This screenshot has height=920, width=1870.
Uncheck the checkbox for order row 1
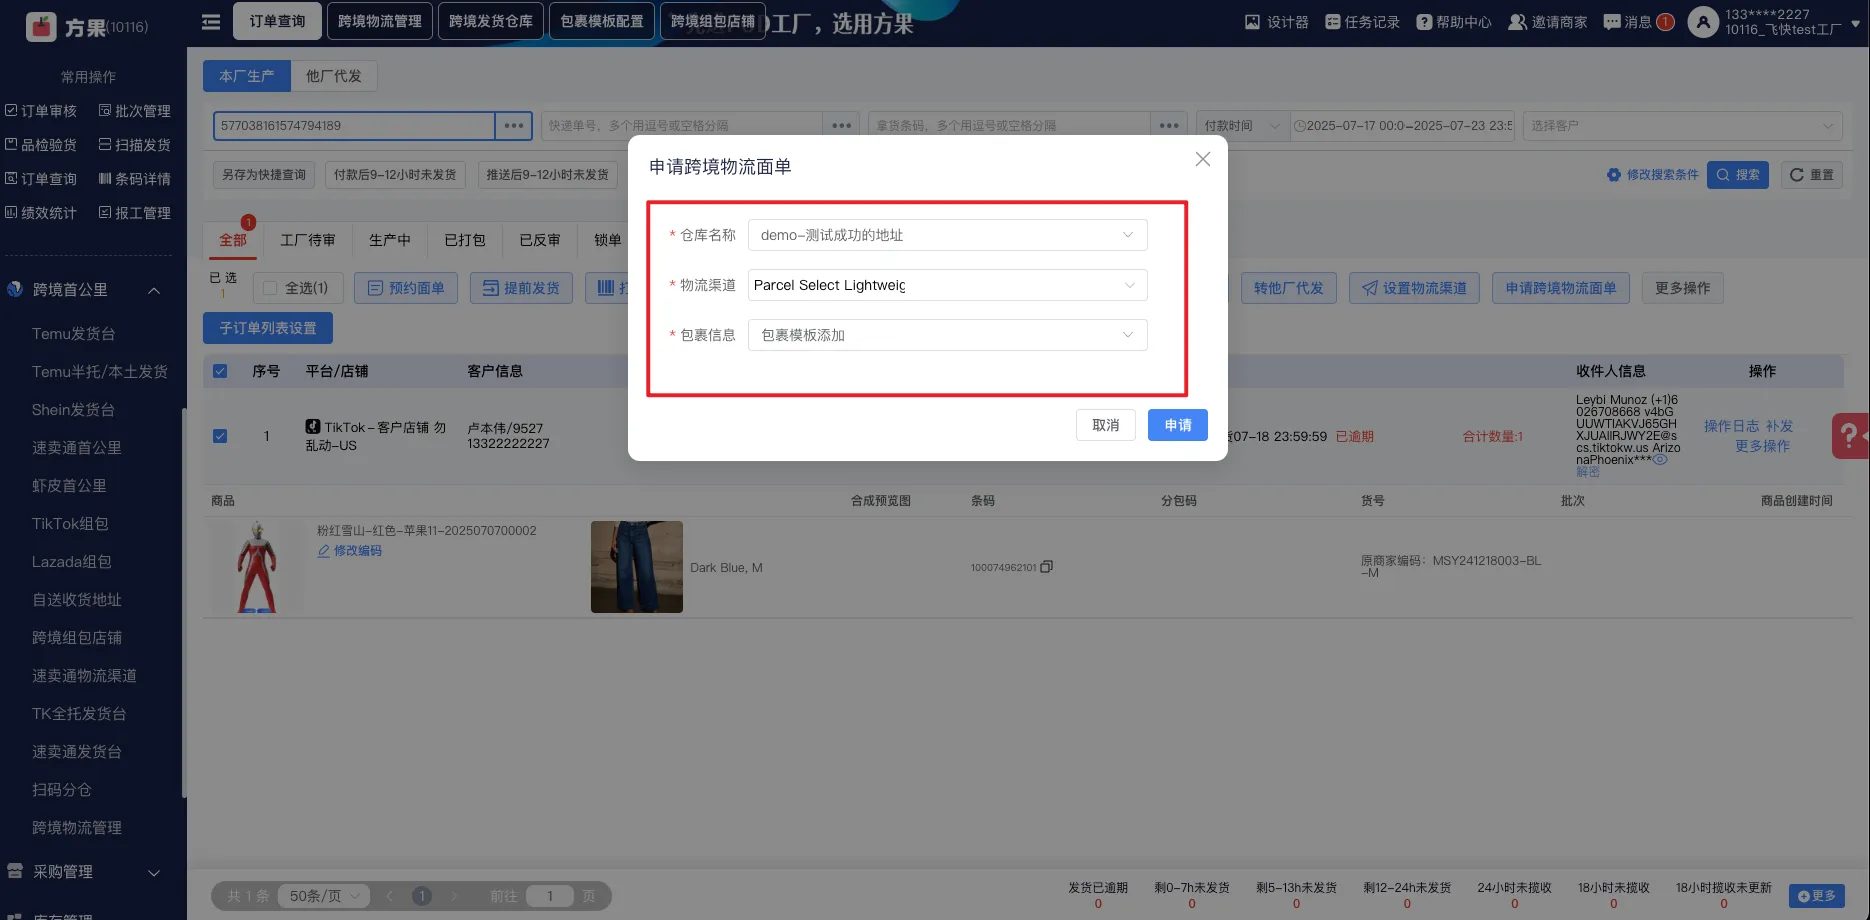pyautogui.click(x=220, y=436)
